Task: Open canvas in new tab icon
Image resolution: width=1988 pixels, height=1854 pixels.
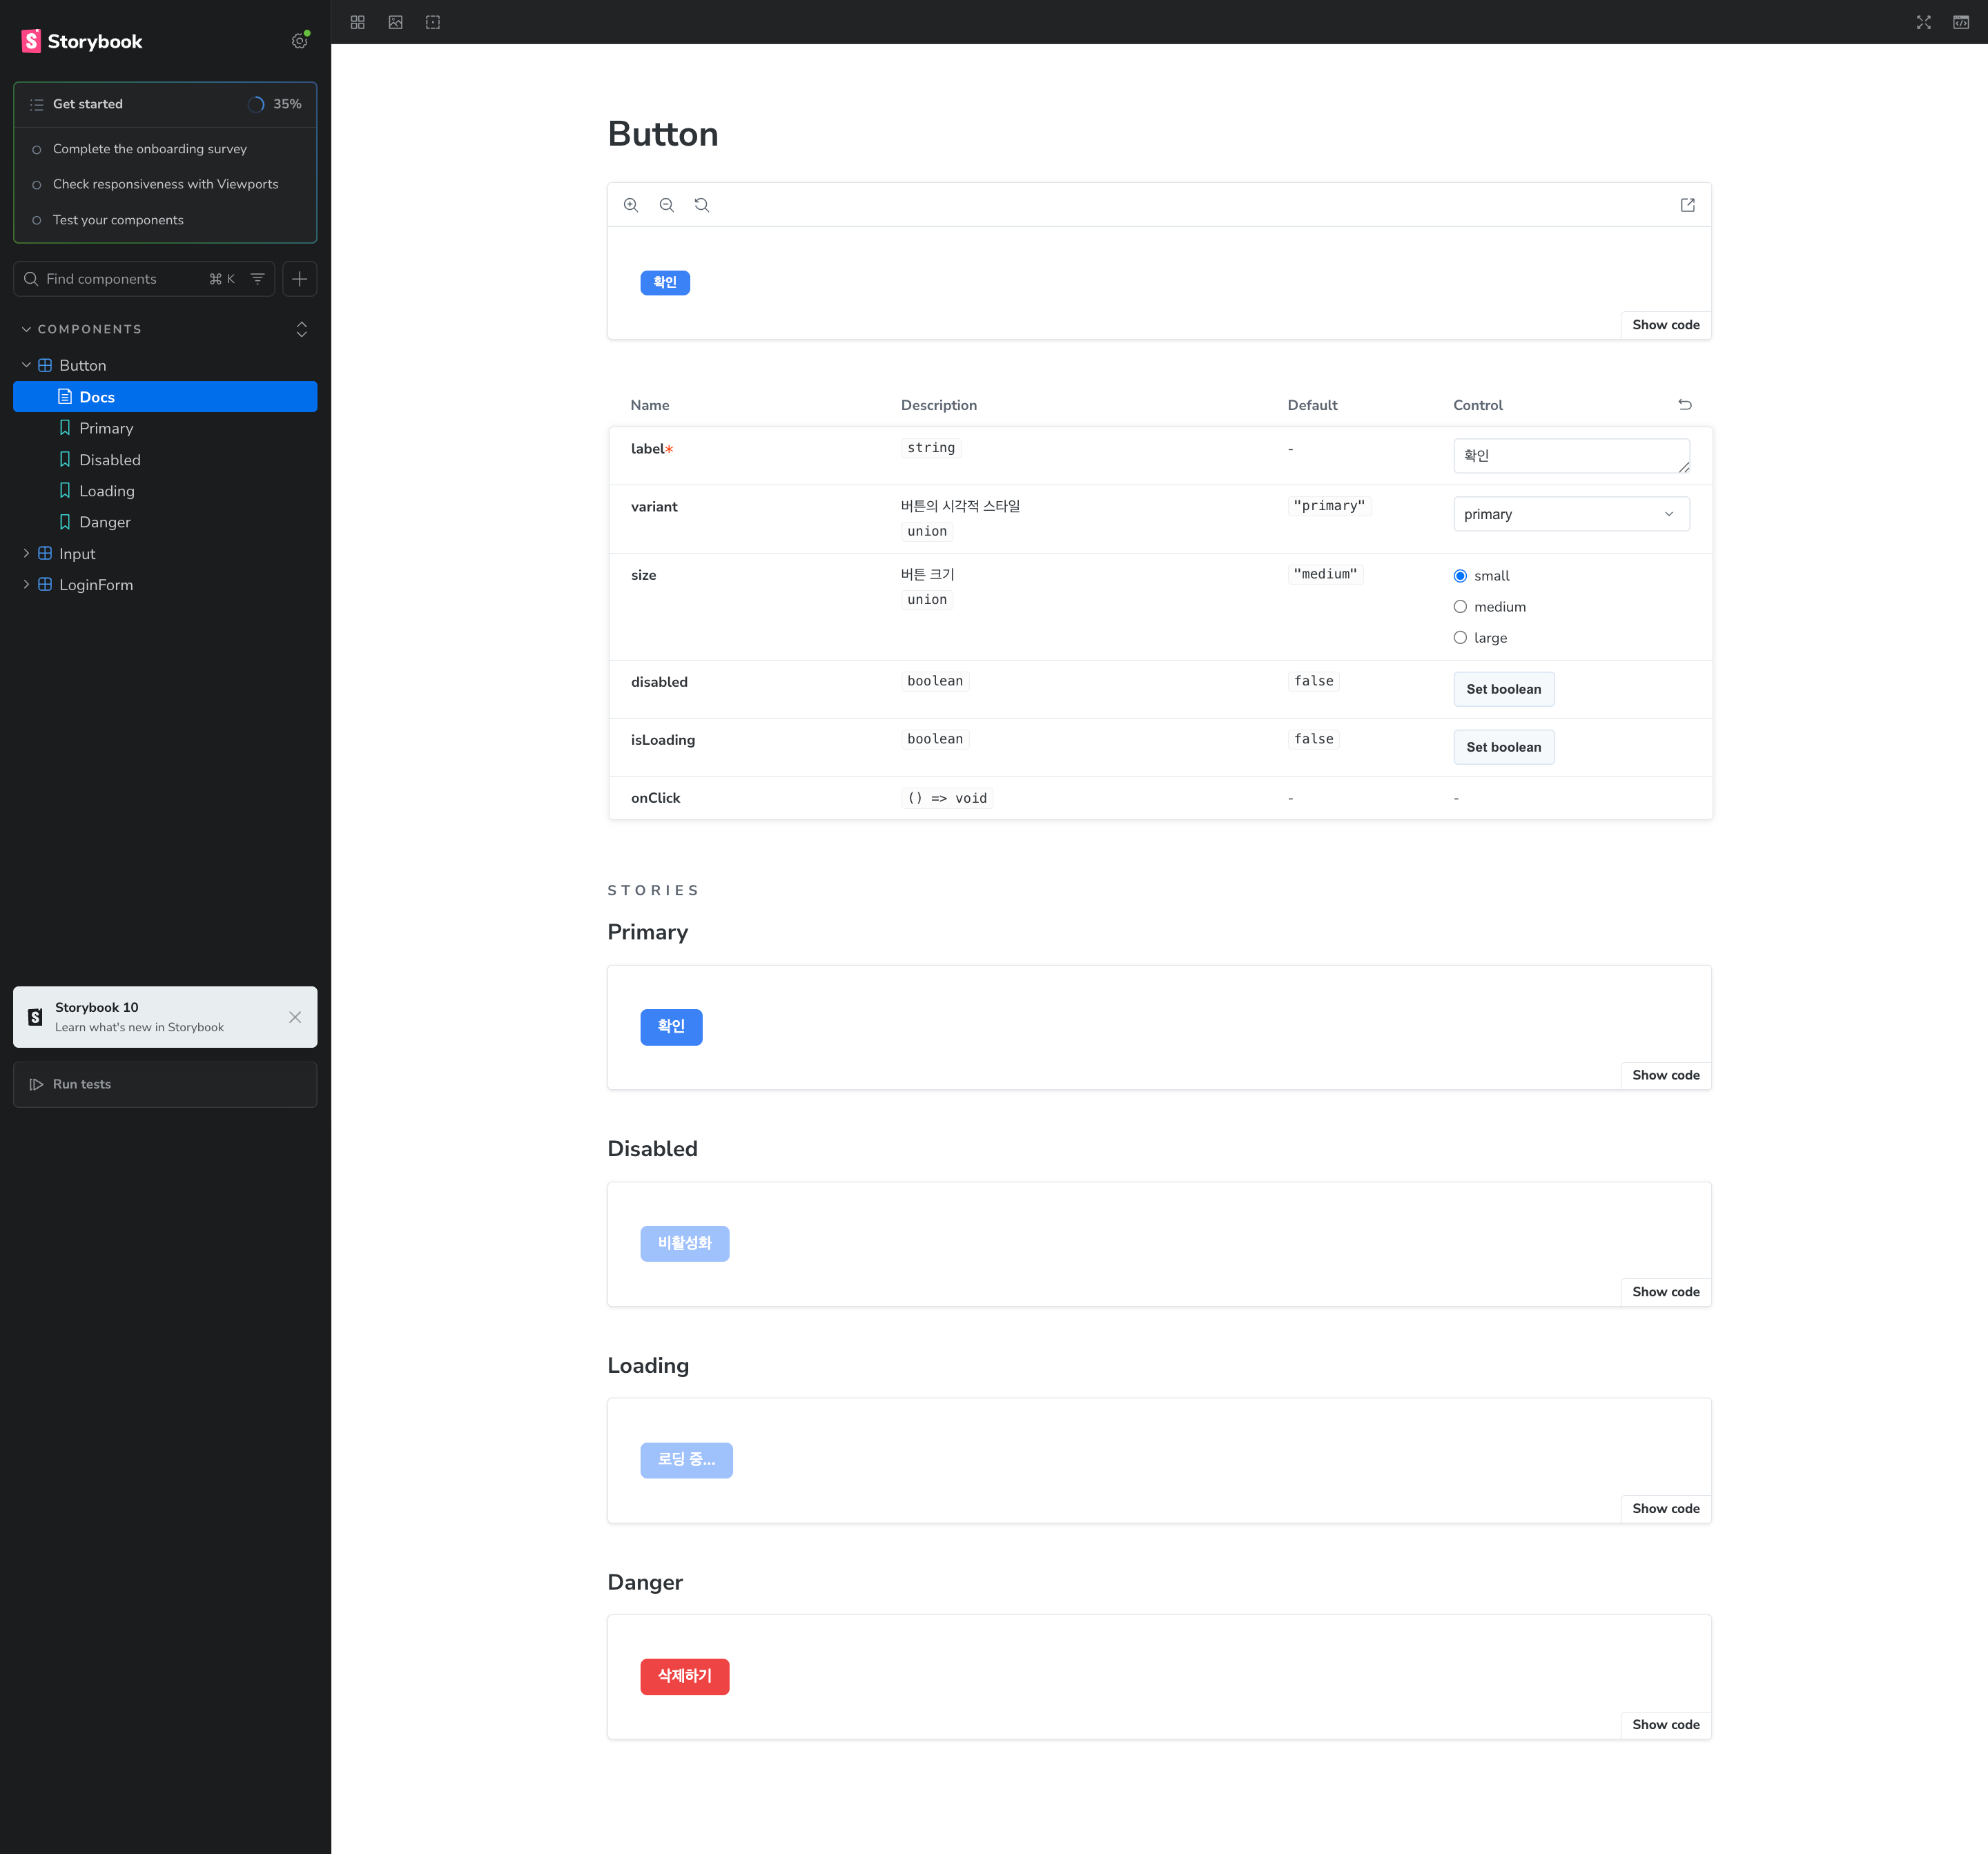Action: pyautogui.click(x=1687, y=205)
